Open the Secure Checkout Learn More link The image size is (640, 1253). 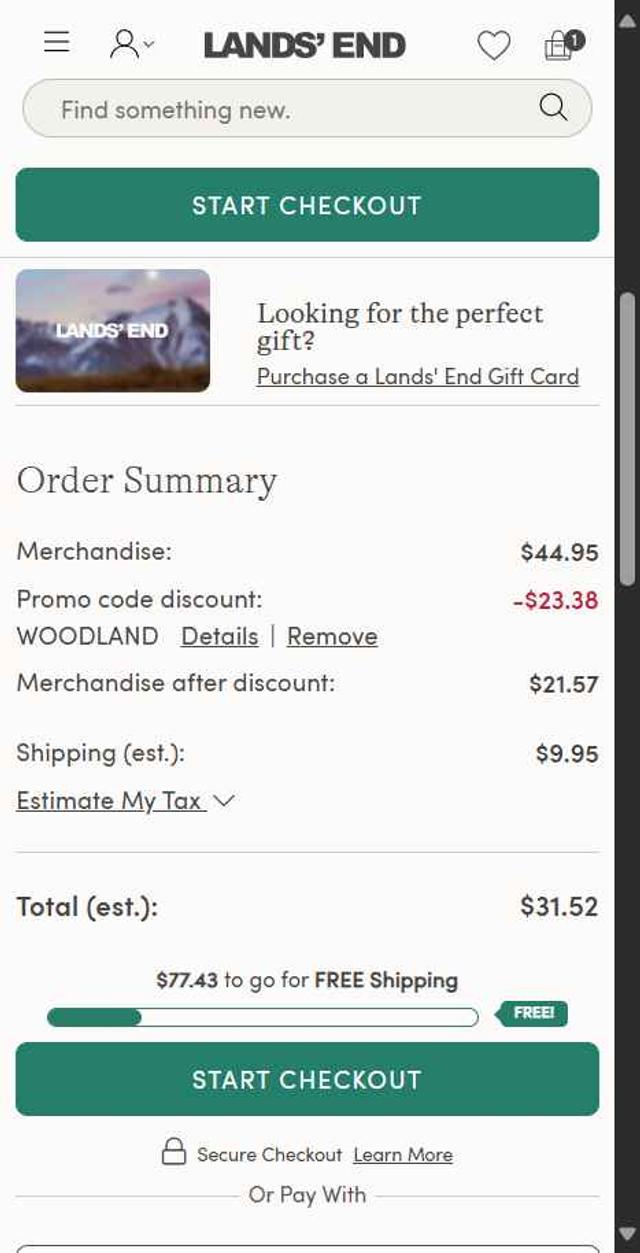pyautogui.click(x=403, y=1155)
